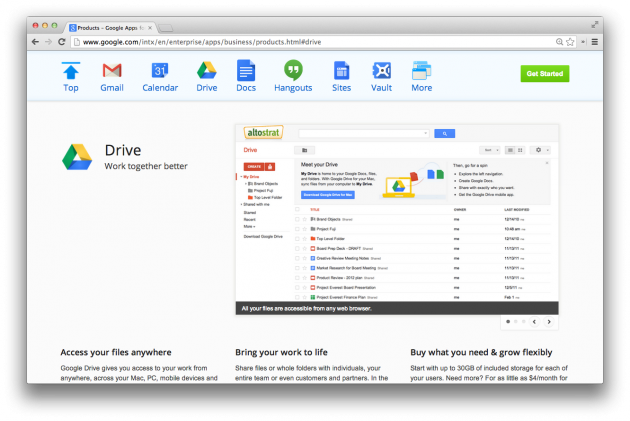Go forward with browser forward arrow

[x=48, y=42]
